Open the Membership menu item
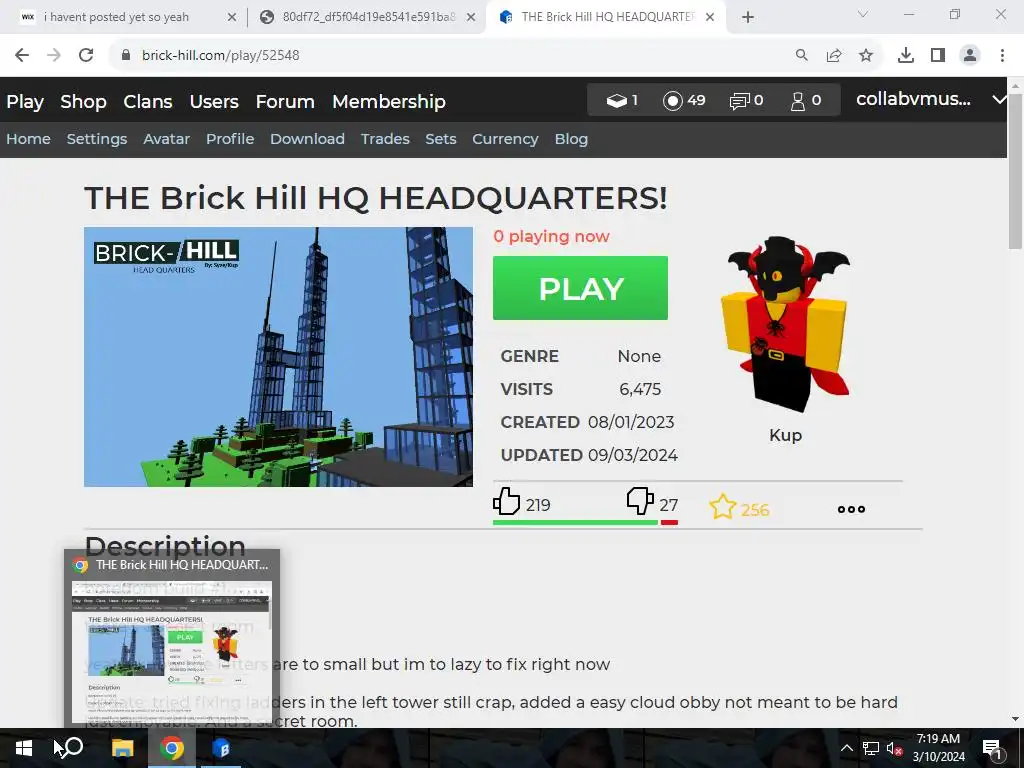This screenshot has width=1024, height=768. 389,102
